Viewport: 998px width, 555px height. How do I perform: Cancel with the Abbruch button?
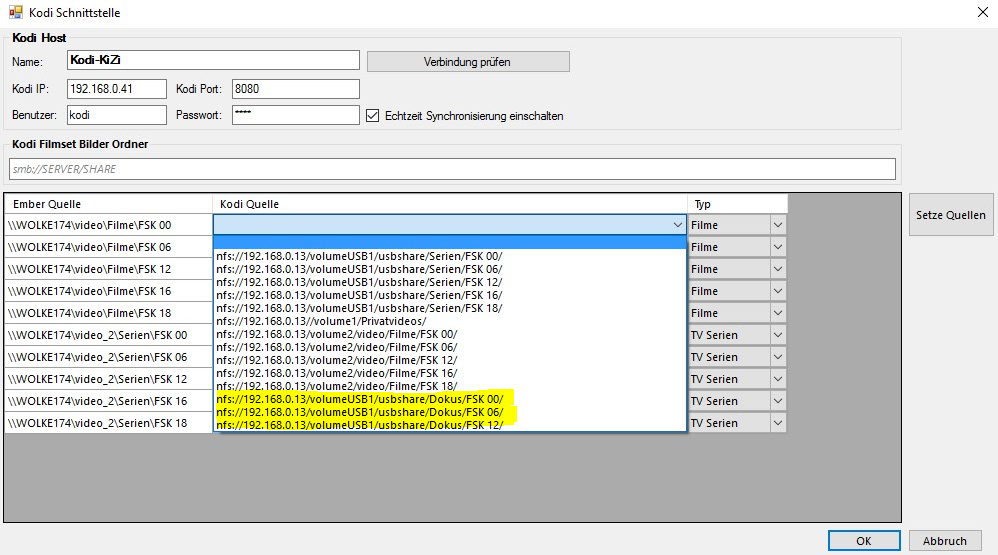click(945, 541)
